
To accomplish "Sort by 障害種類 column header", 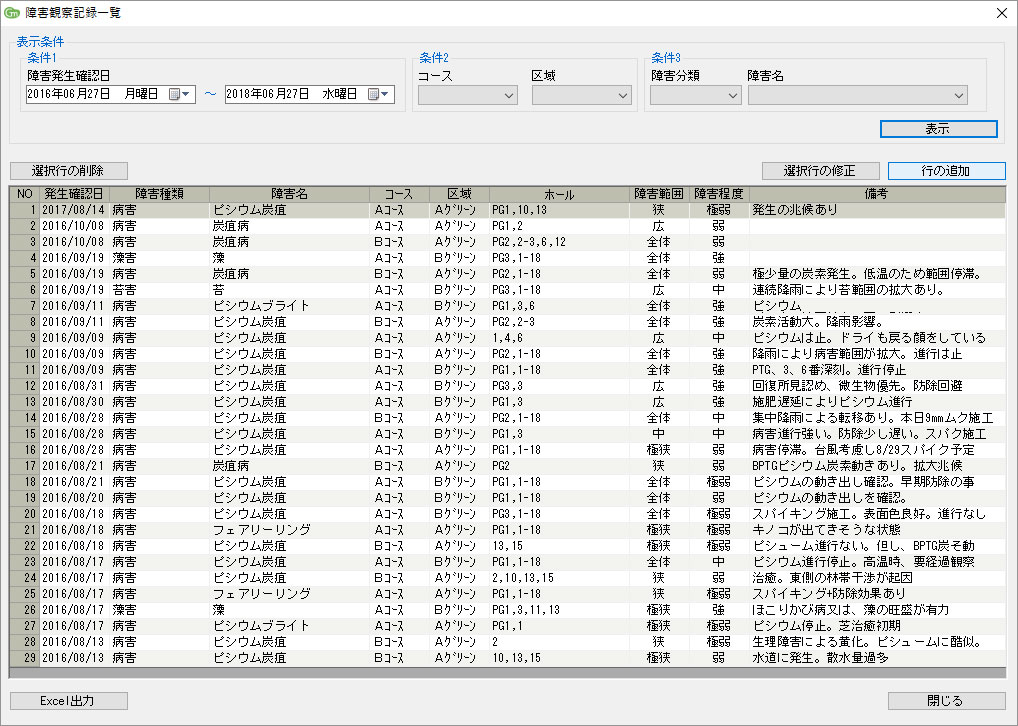I will [x=159, y=194].
